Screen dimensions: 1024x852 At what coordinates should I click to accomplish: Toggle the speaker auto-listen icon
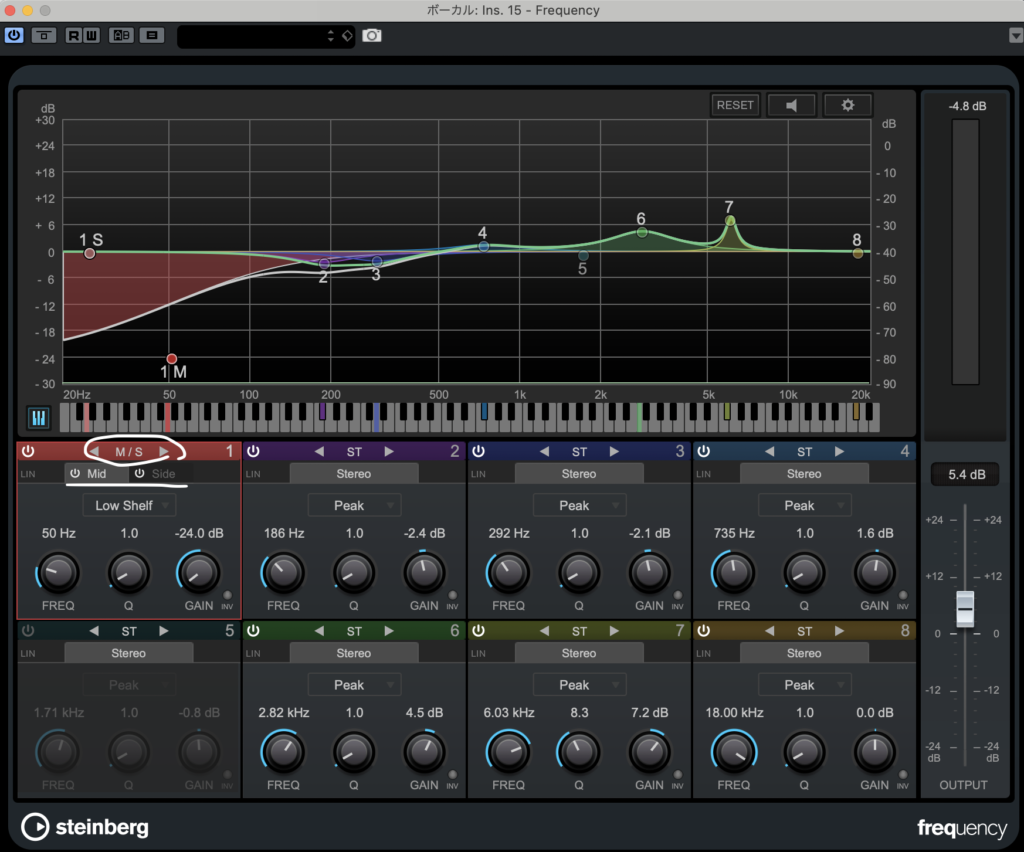(x=791, y=105)
